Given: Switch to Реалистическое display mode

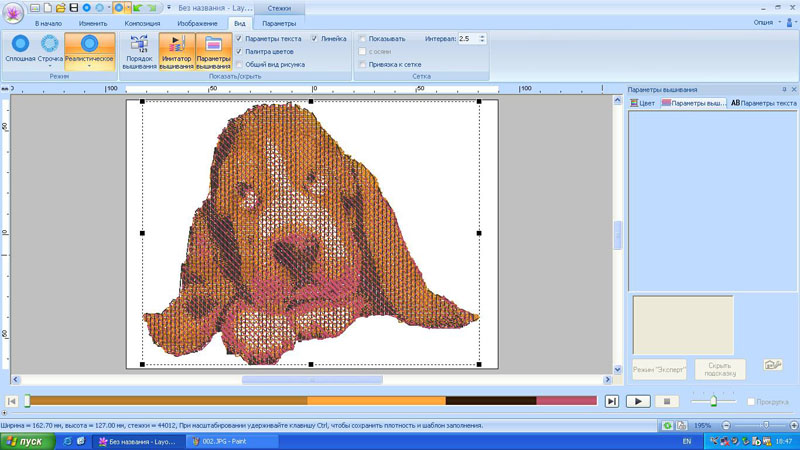Looking at the screenshot, I should click(89, 50).
